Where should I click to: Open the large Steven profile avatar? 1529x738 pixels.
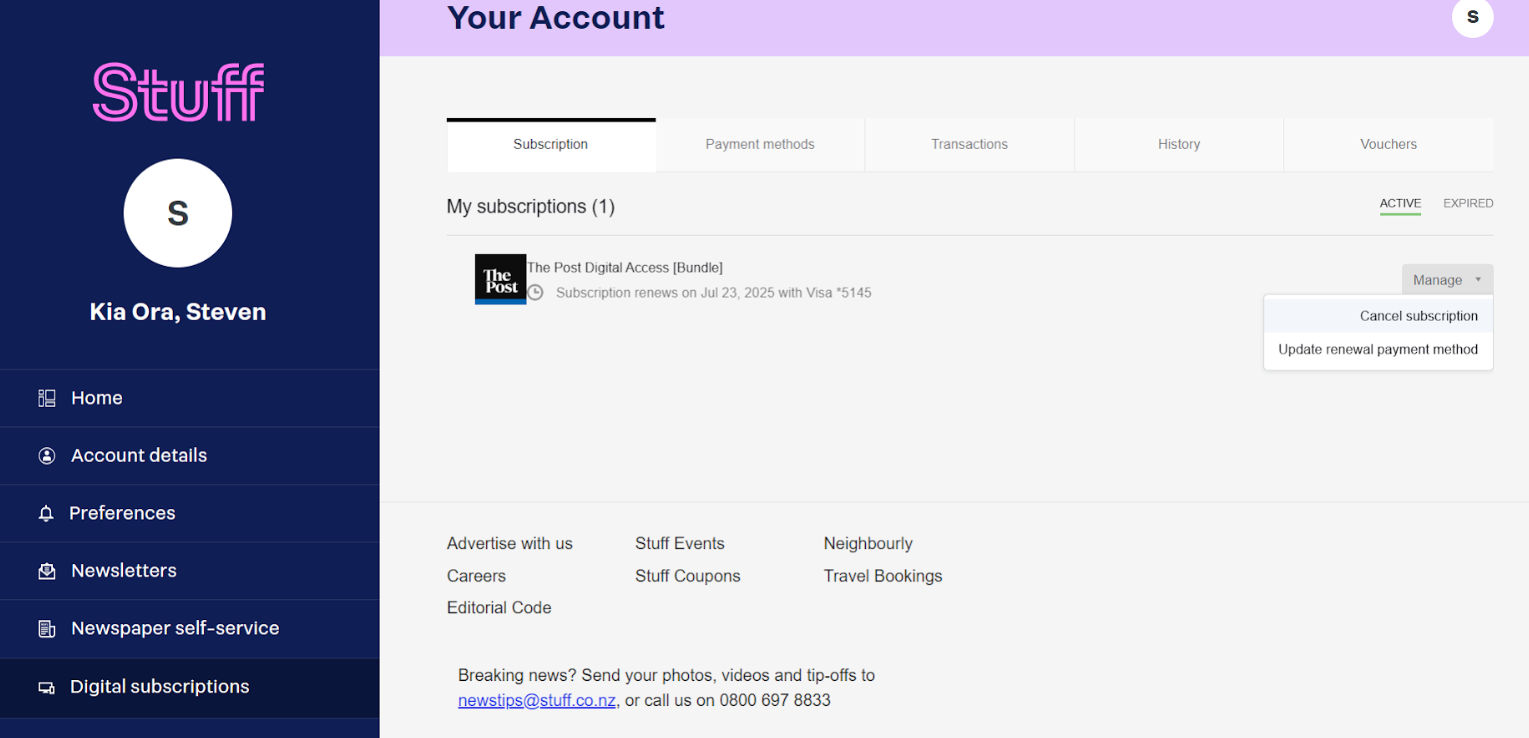tap(178, 213)
